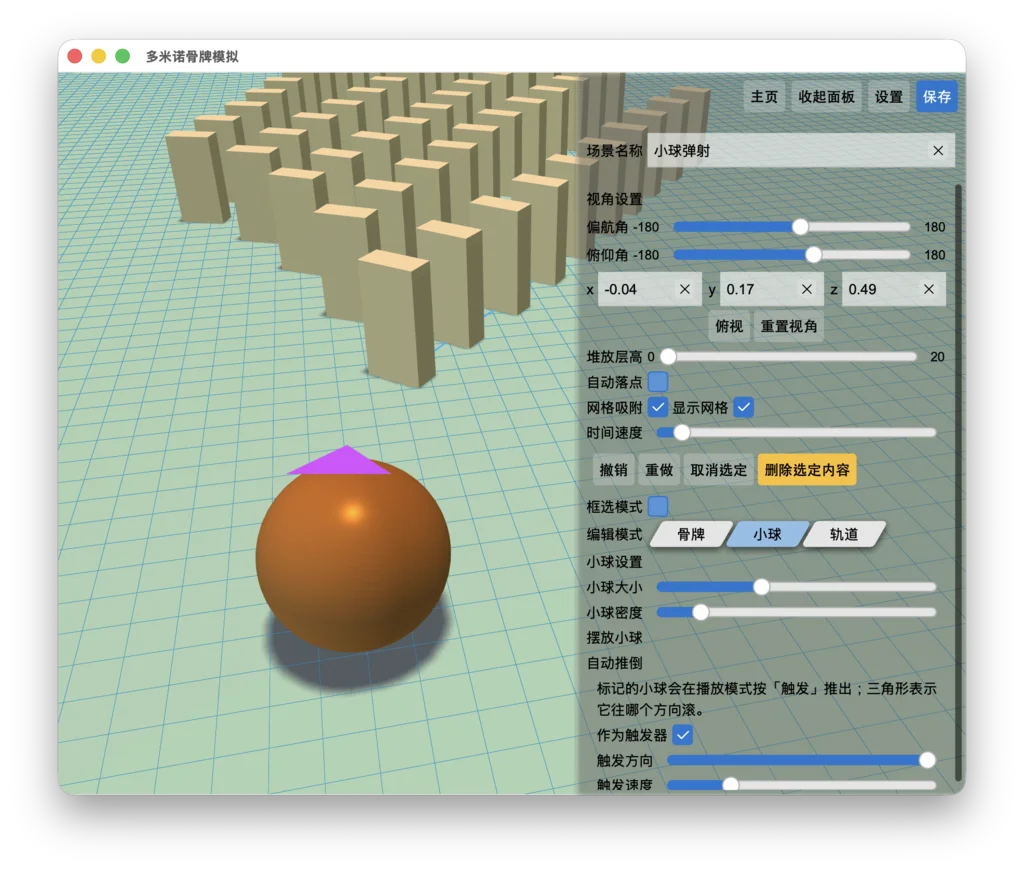The width and height of the screenshot is (1024, 872).
Task: Set the 触发方向 trigger direction slider
Action: [x=801, y=760]
